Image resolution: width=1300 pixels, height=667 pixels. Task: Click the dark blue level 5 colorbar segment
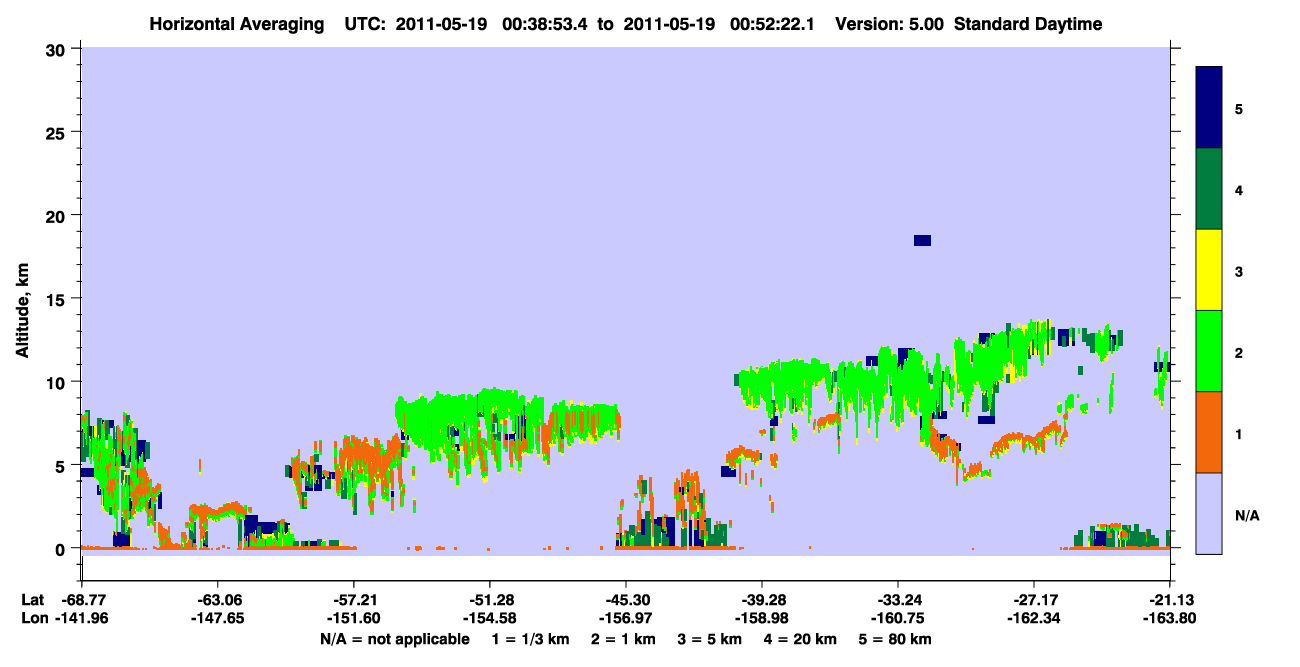coord(1209,108)
